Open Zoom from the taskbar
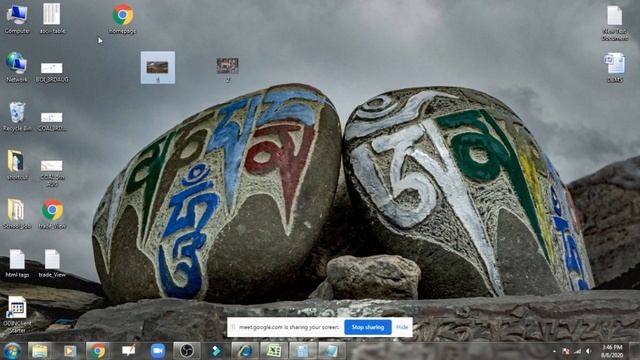The width and height of the screenshot is (640, 360). click(x=158, y=351)
